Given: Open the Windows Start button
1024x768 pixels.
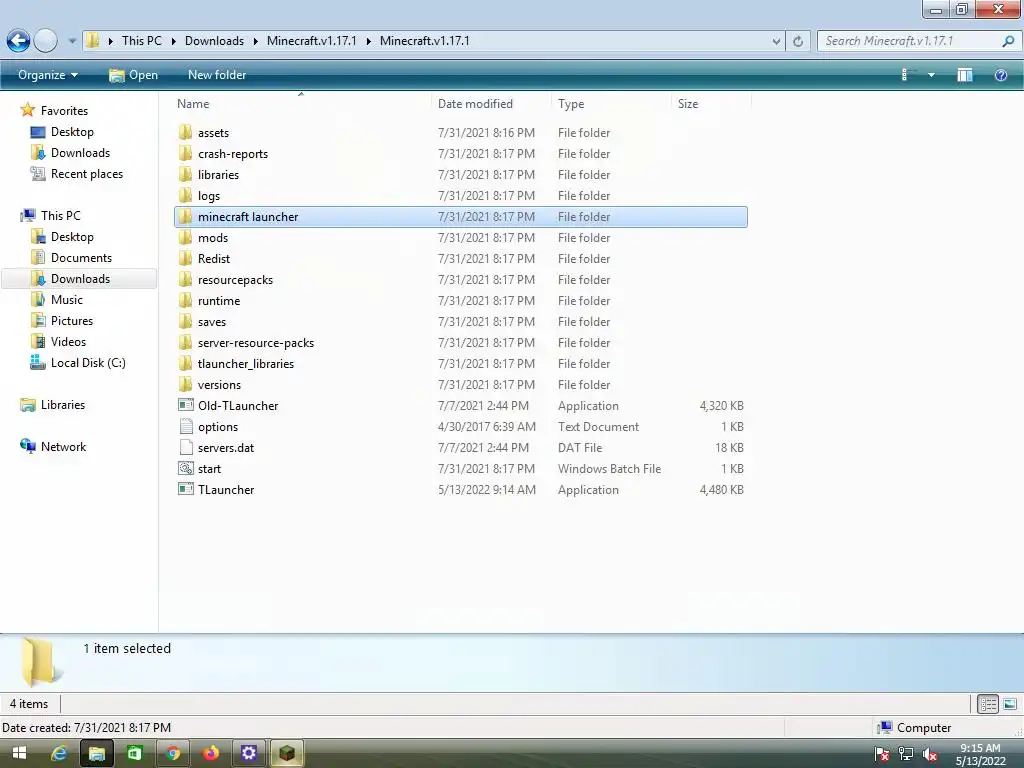Looking at the screenshot, I should (19, 753).
